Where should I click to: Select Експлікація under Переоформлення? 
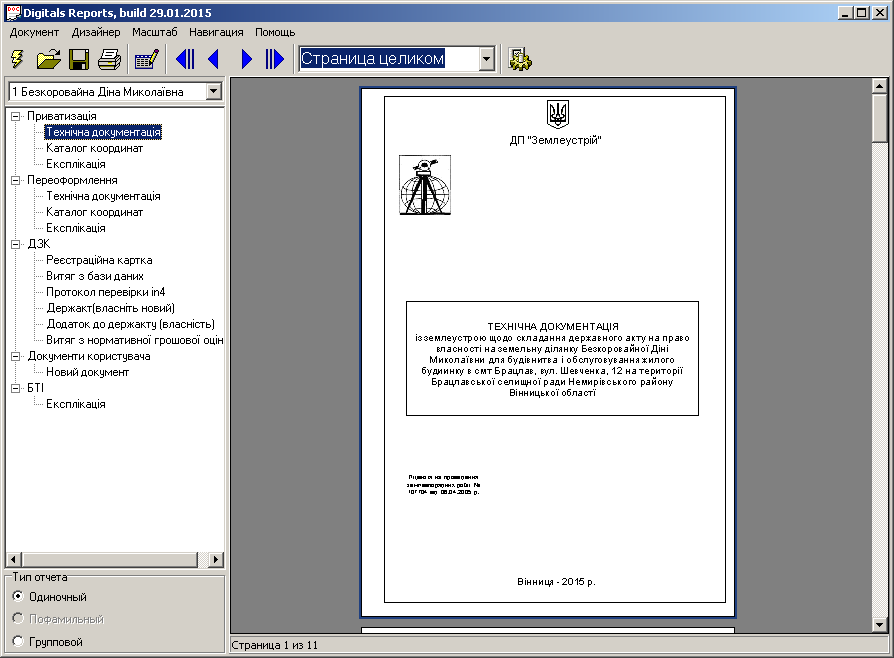point(76,228)
